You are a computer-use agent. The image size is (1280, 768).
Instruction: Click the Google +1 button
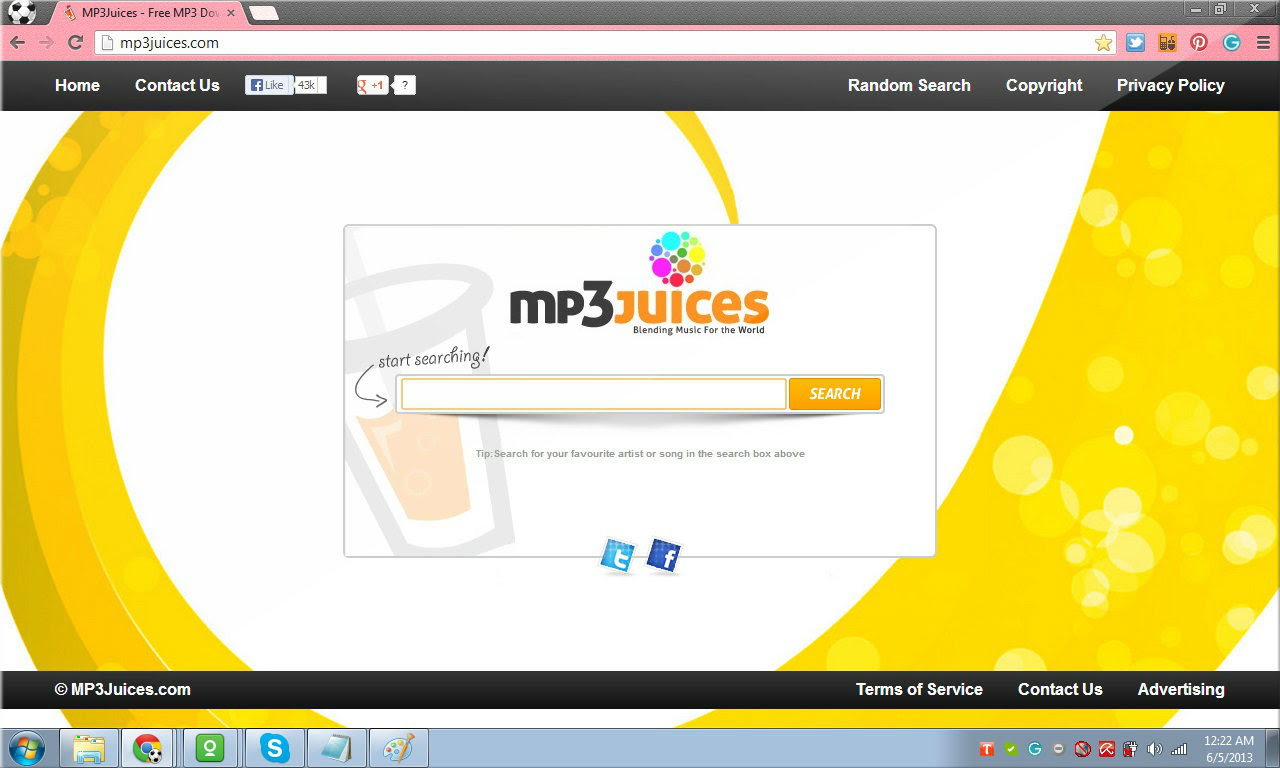pos(372,85)
